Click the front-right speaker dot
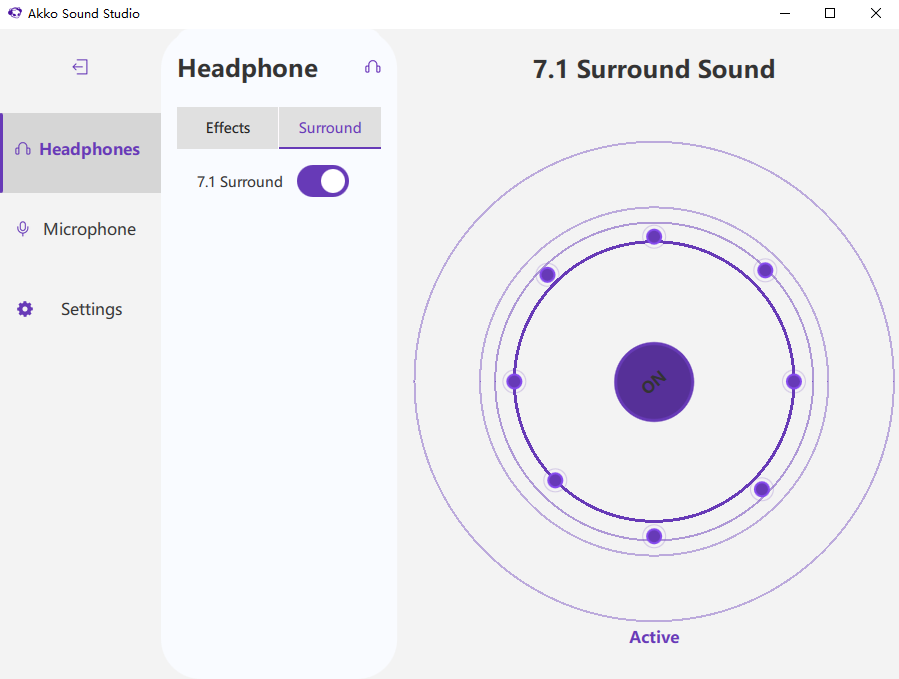 (764, 269)
